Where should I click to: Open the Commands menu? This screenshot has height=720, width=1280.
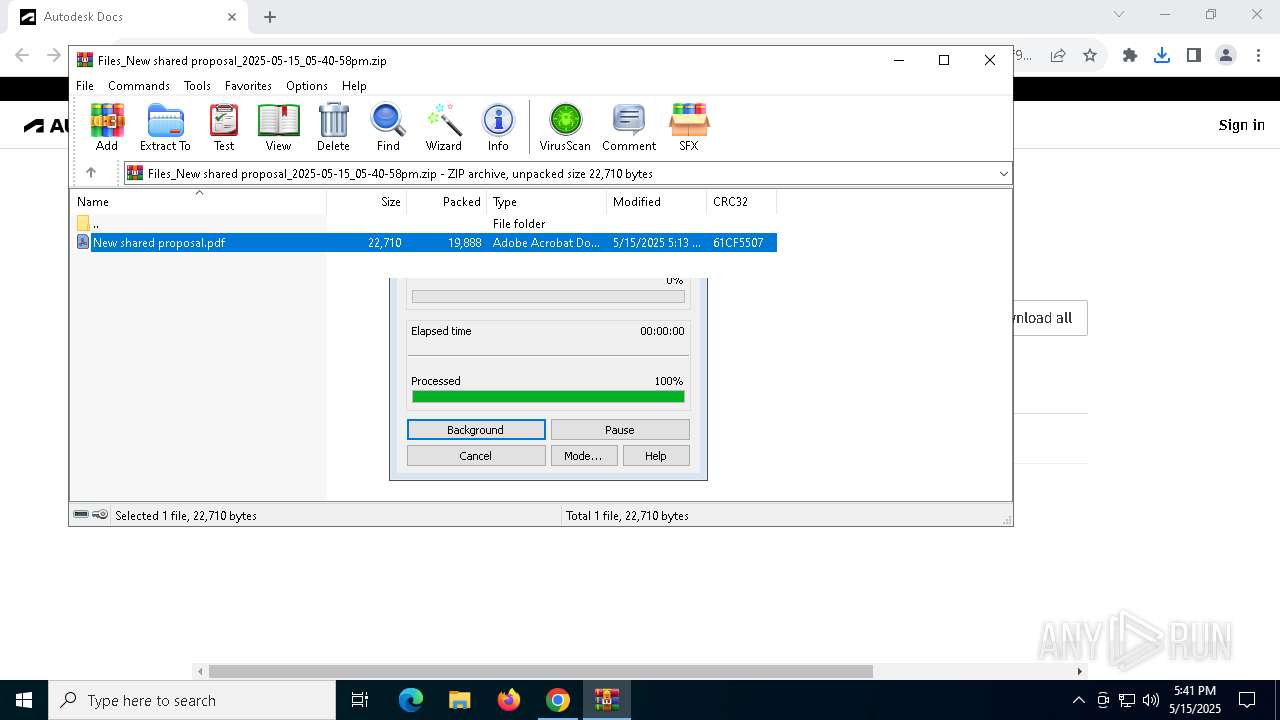[139, 86]
